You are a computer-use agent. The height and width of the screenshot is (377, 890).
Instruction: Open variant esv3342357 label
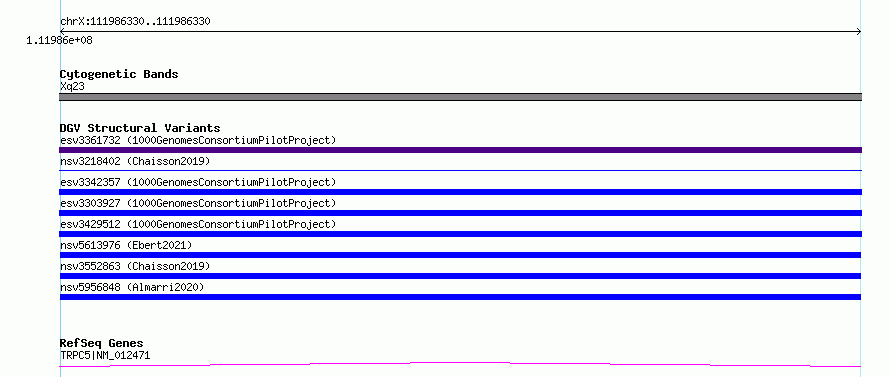coord(198,182)
